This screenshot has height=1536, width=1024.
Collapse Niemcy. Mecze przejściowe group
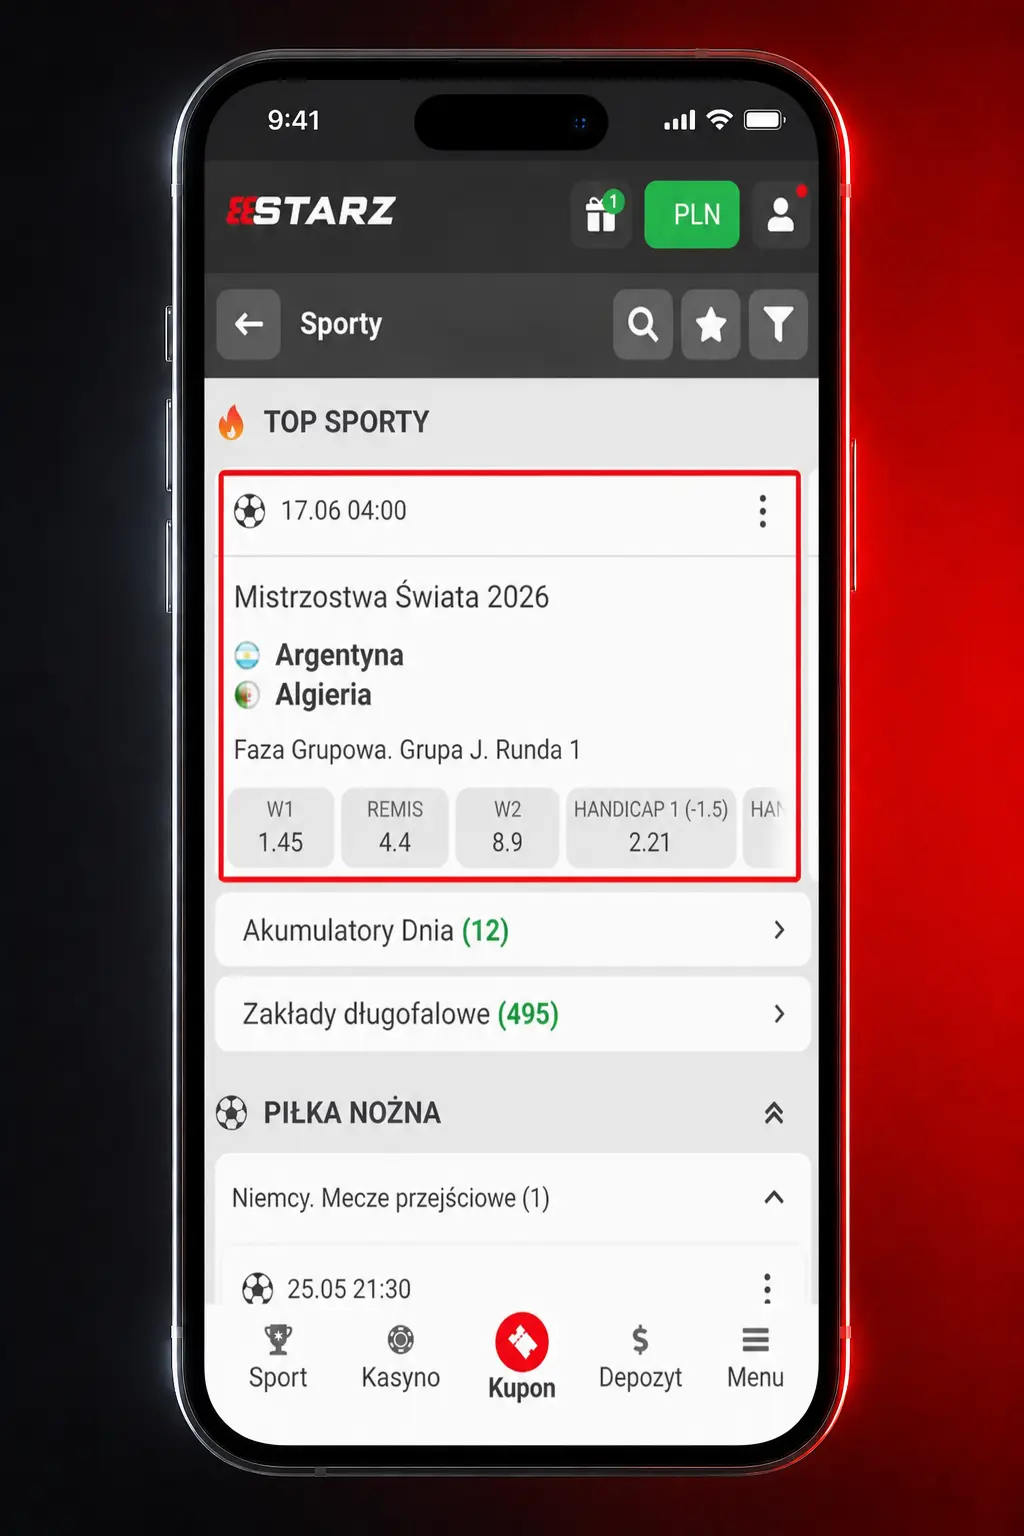(774, 1197)
